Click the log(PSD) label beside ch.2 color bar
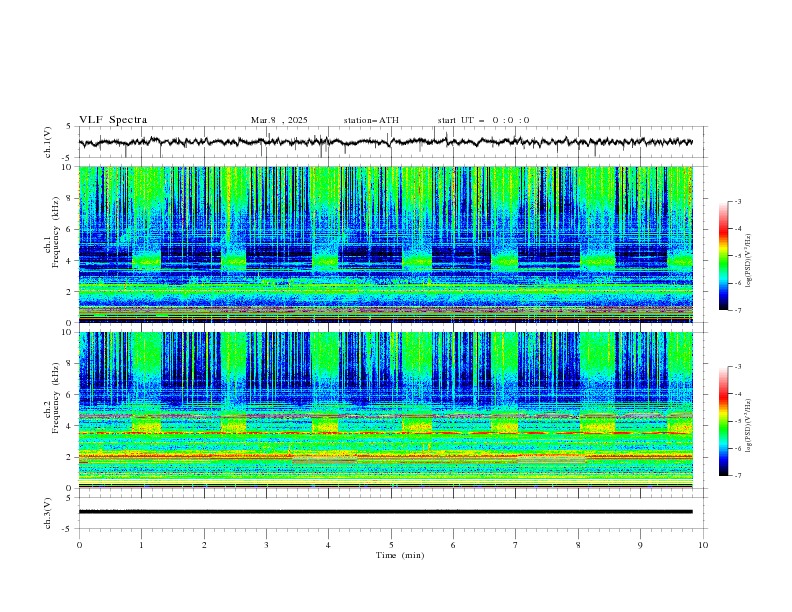 749,426
